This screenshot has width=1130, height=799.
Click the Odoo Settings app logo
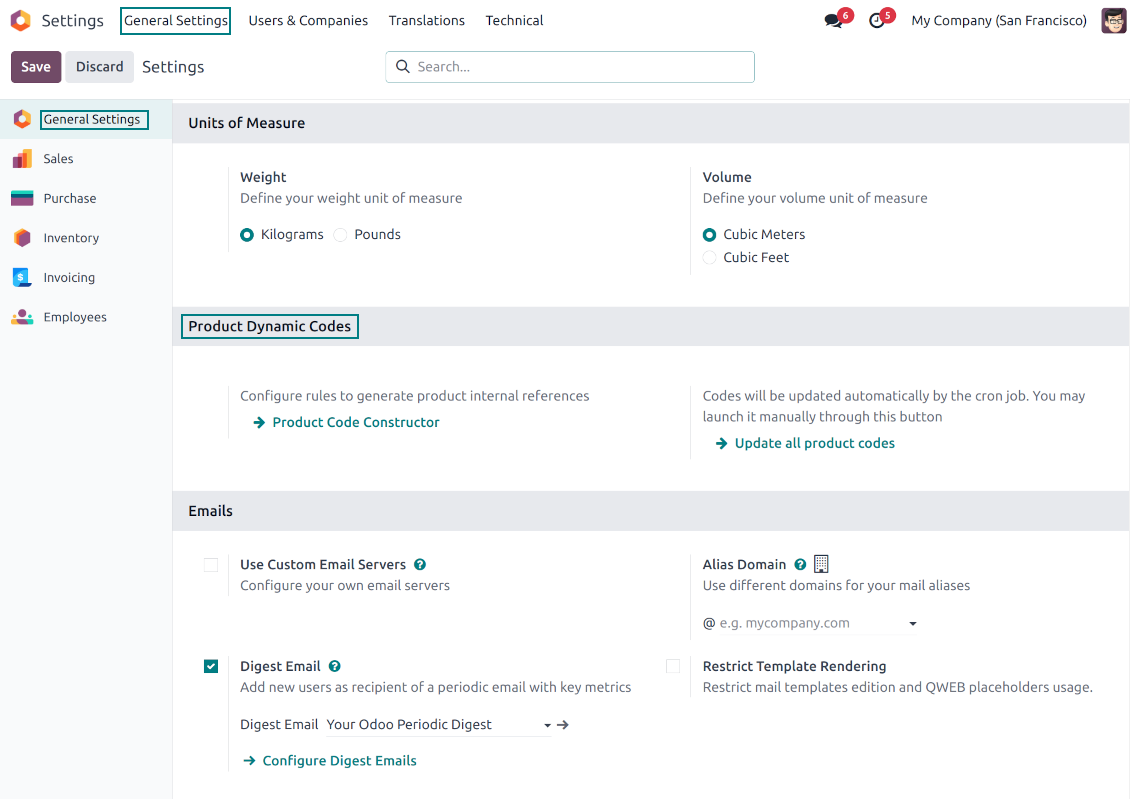click(x=20, y=20)
